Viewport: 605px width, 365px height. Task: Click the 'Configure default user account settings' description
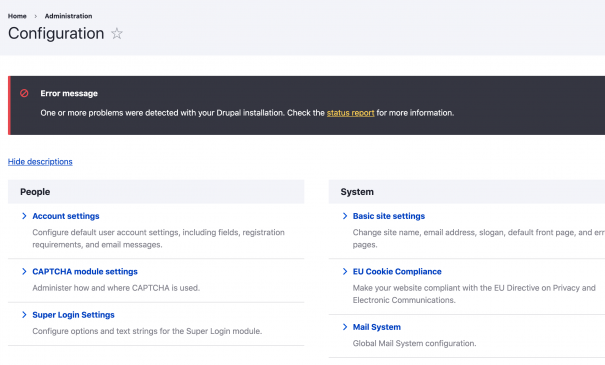tap(159, 238)
